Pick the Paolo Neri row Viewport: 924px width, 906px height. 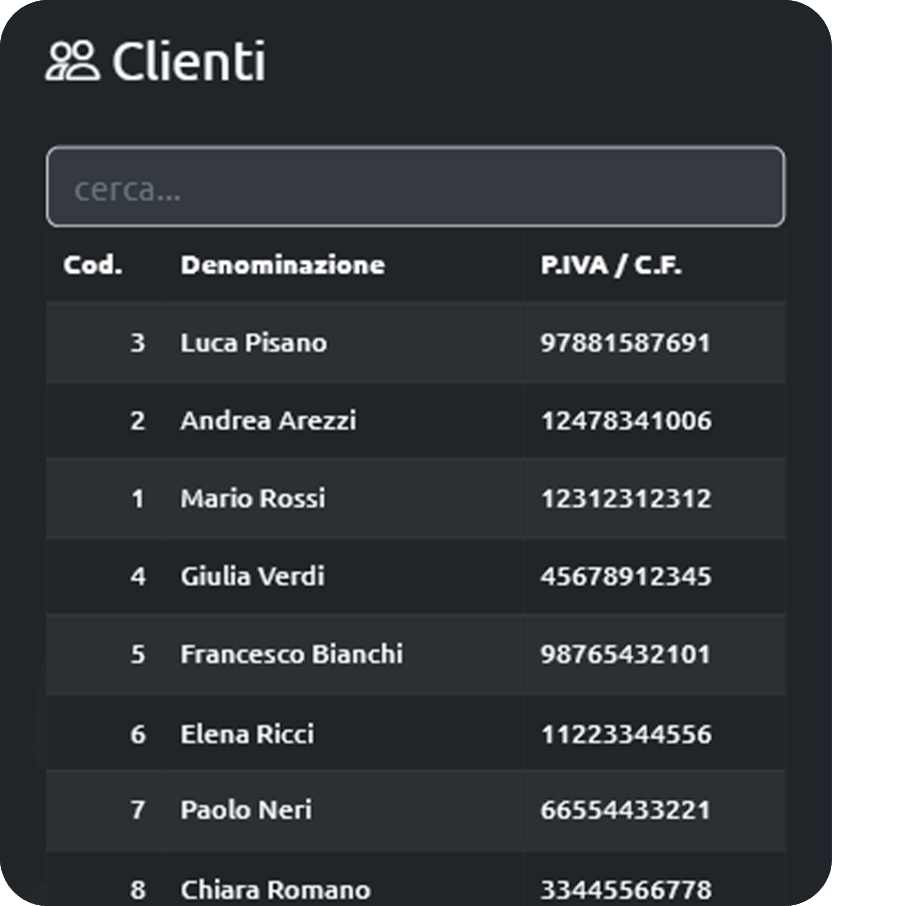point(245,810)
